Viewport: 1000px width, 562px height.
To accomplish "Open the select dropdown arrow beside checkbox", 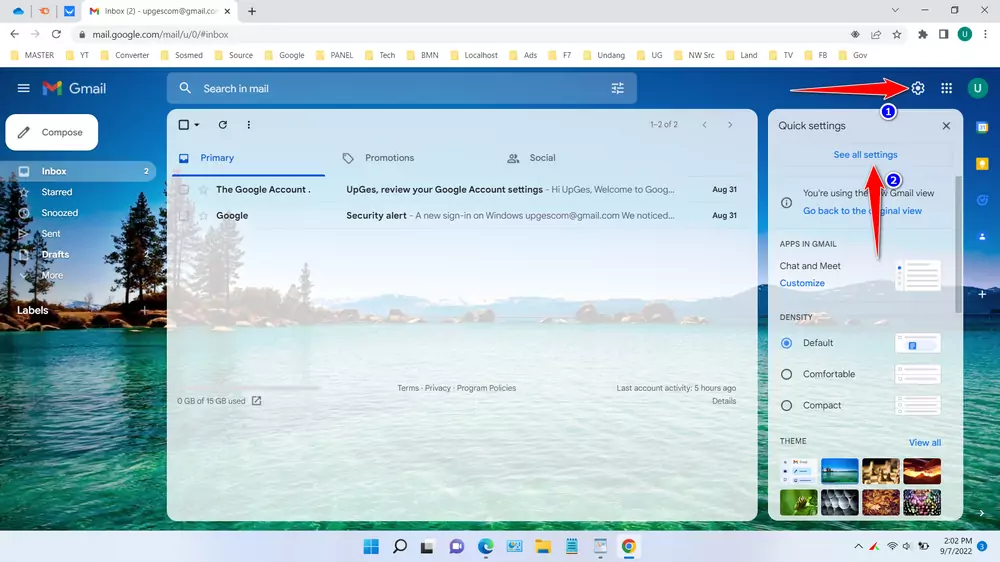I will point(197,124).
